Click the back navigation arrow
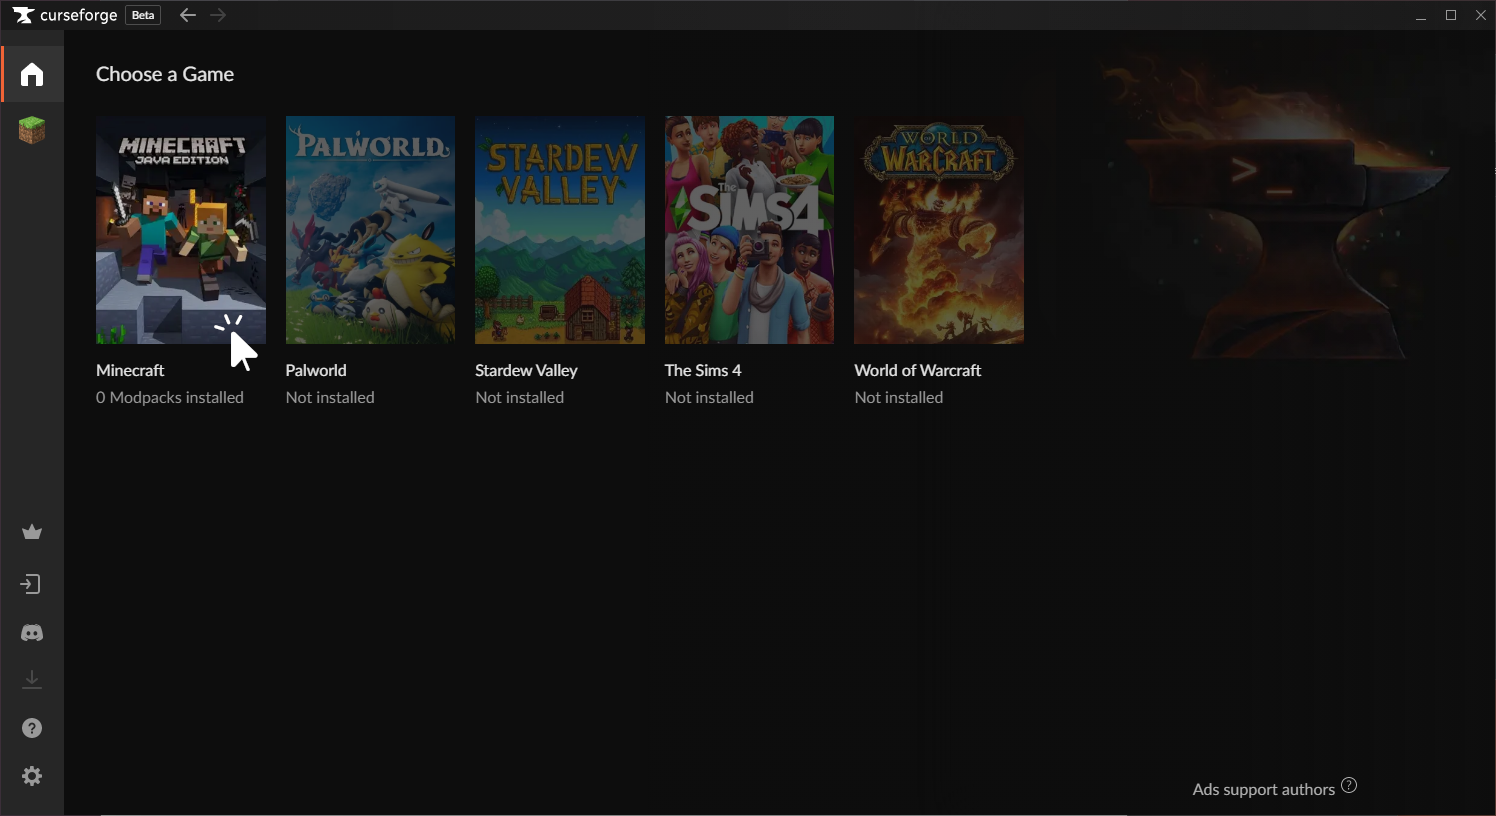Viewport: 1496px width, 816px height. pyautogui.click(x=187, y=15)
